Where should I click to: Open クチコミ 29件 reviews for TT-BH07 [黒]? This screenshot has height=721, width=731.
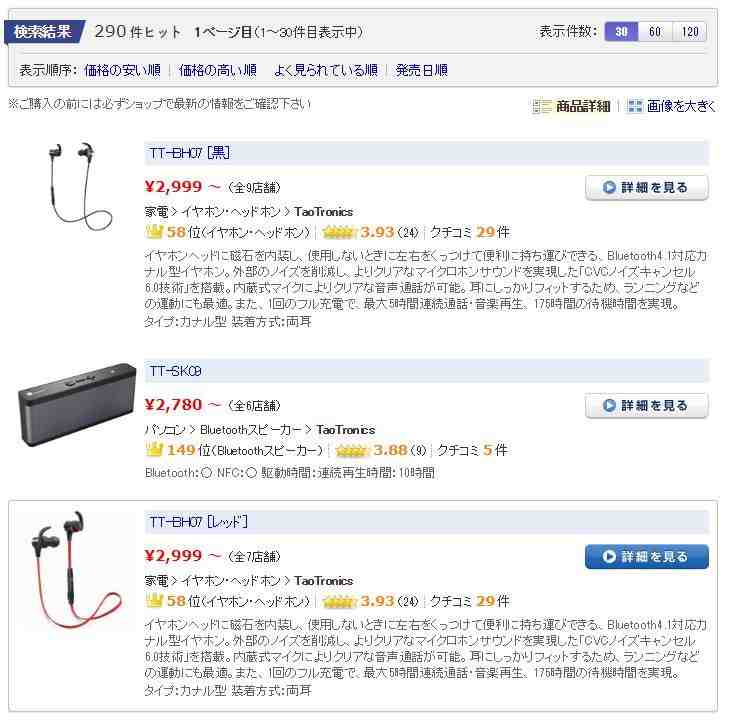pyautogui.click(x=469, y=232)
